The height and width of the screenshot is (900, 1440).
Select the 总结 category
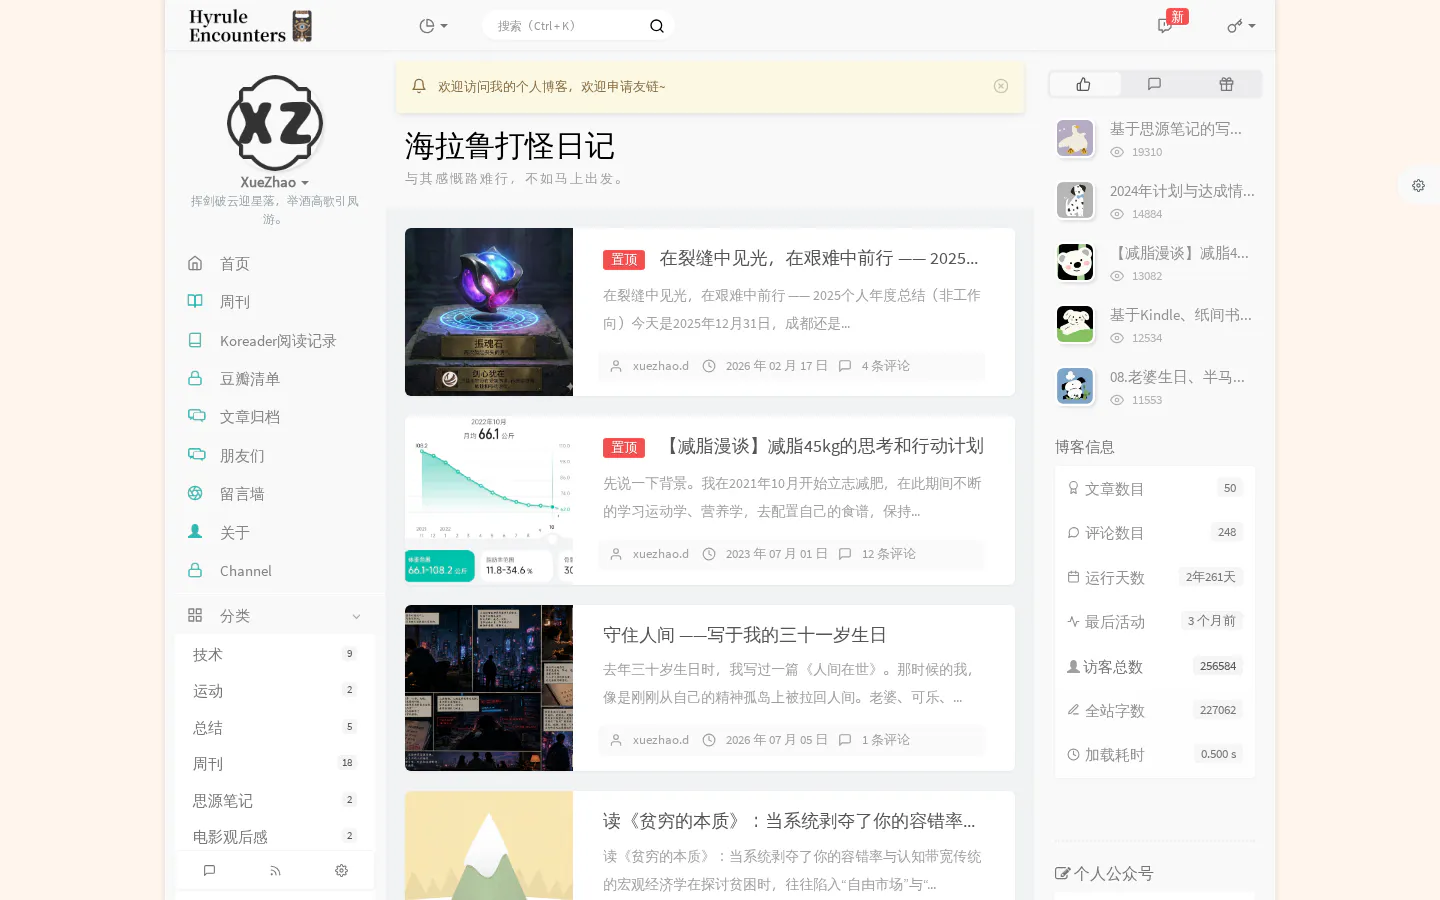click(275, 728)
